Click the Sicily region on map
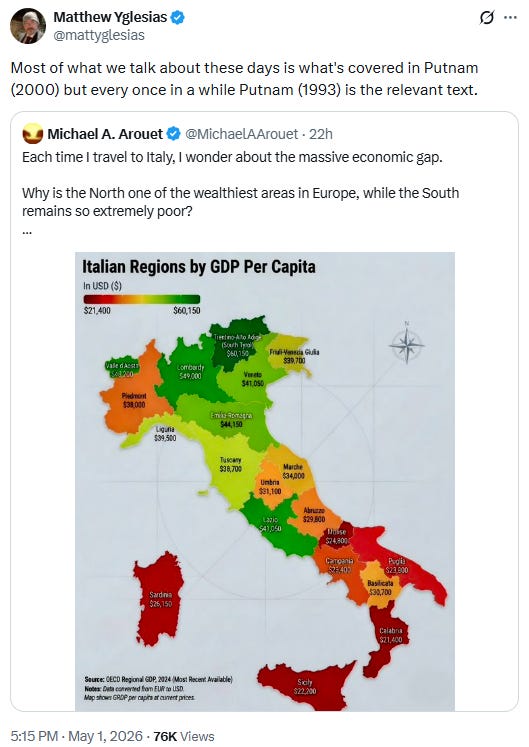 point(305,685)
